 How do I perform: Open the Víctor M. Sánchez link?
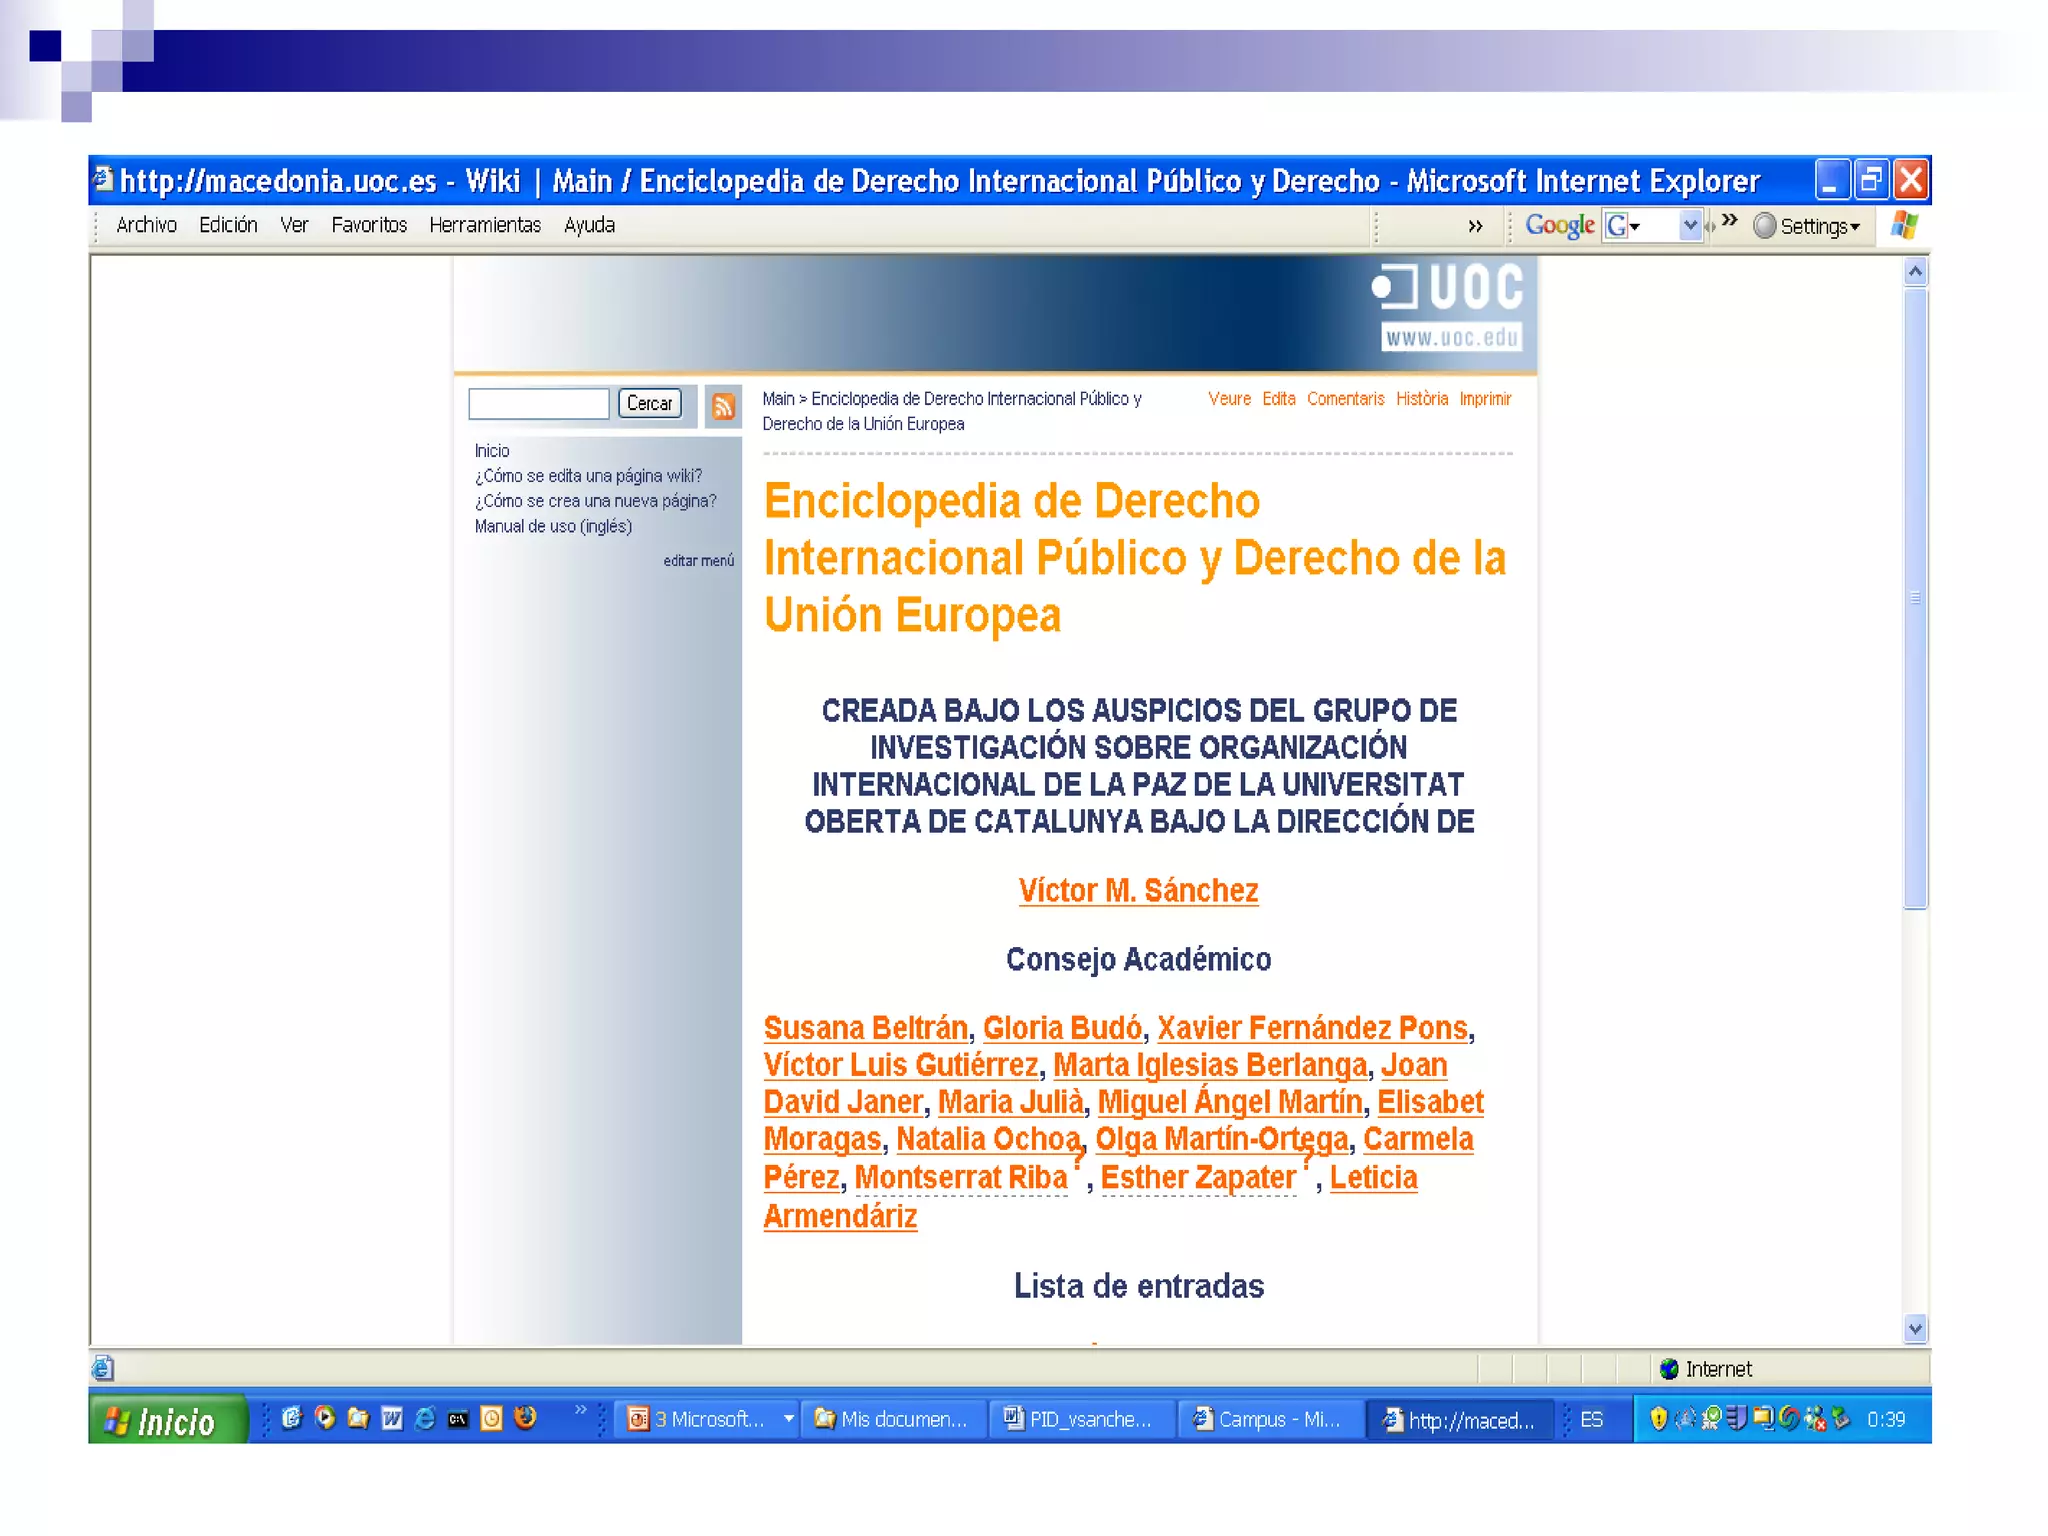pos(1138,890)
